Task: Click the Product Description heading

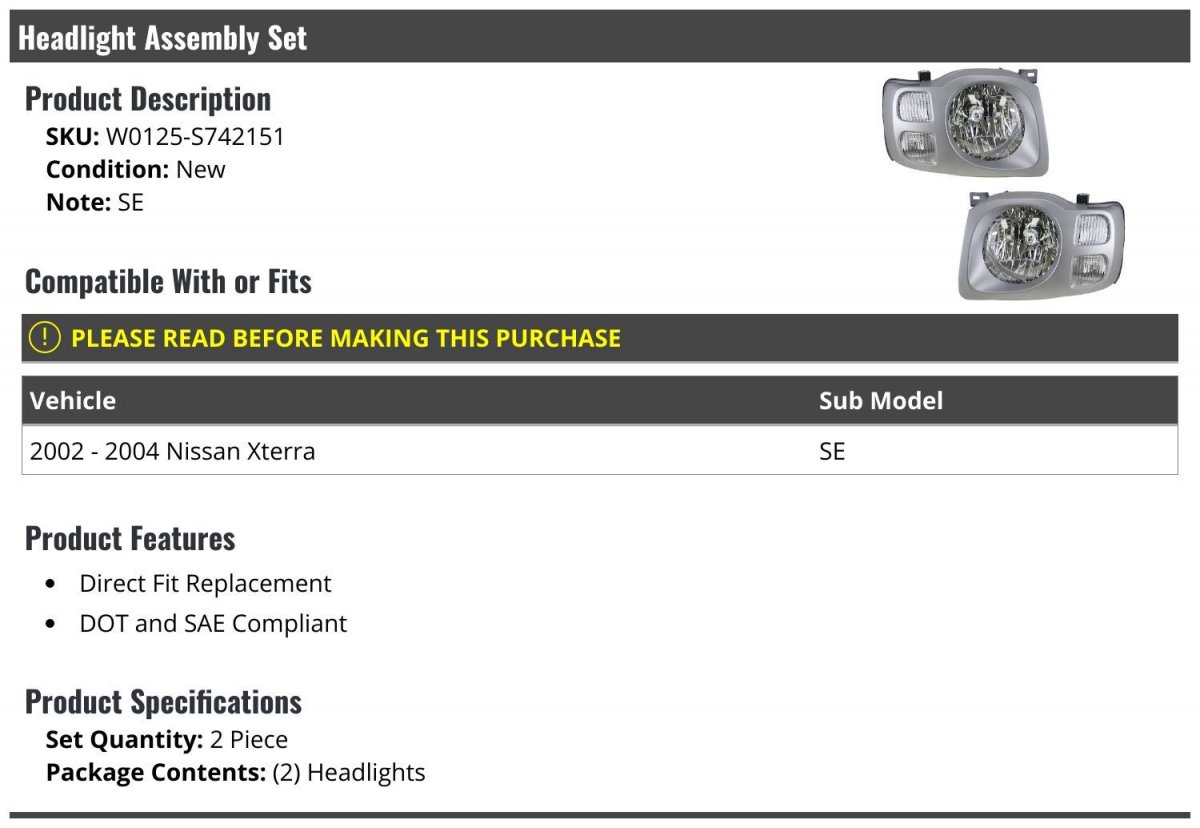Action: pos(148,99)
